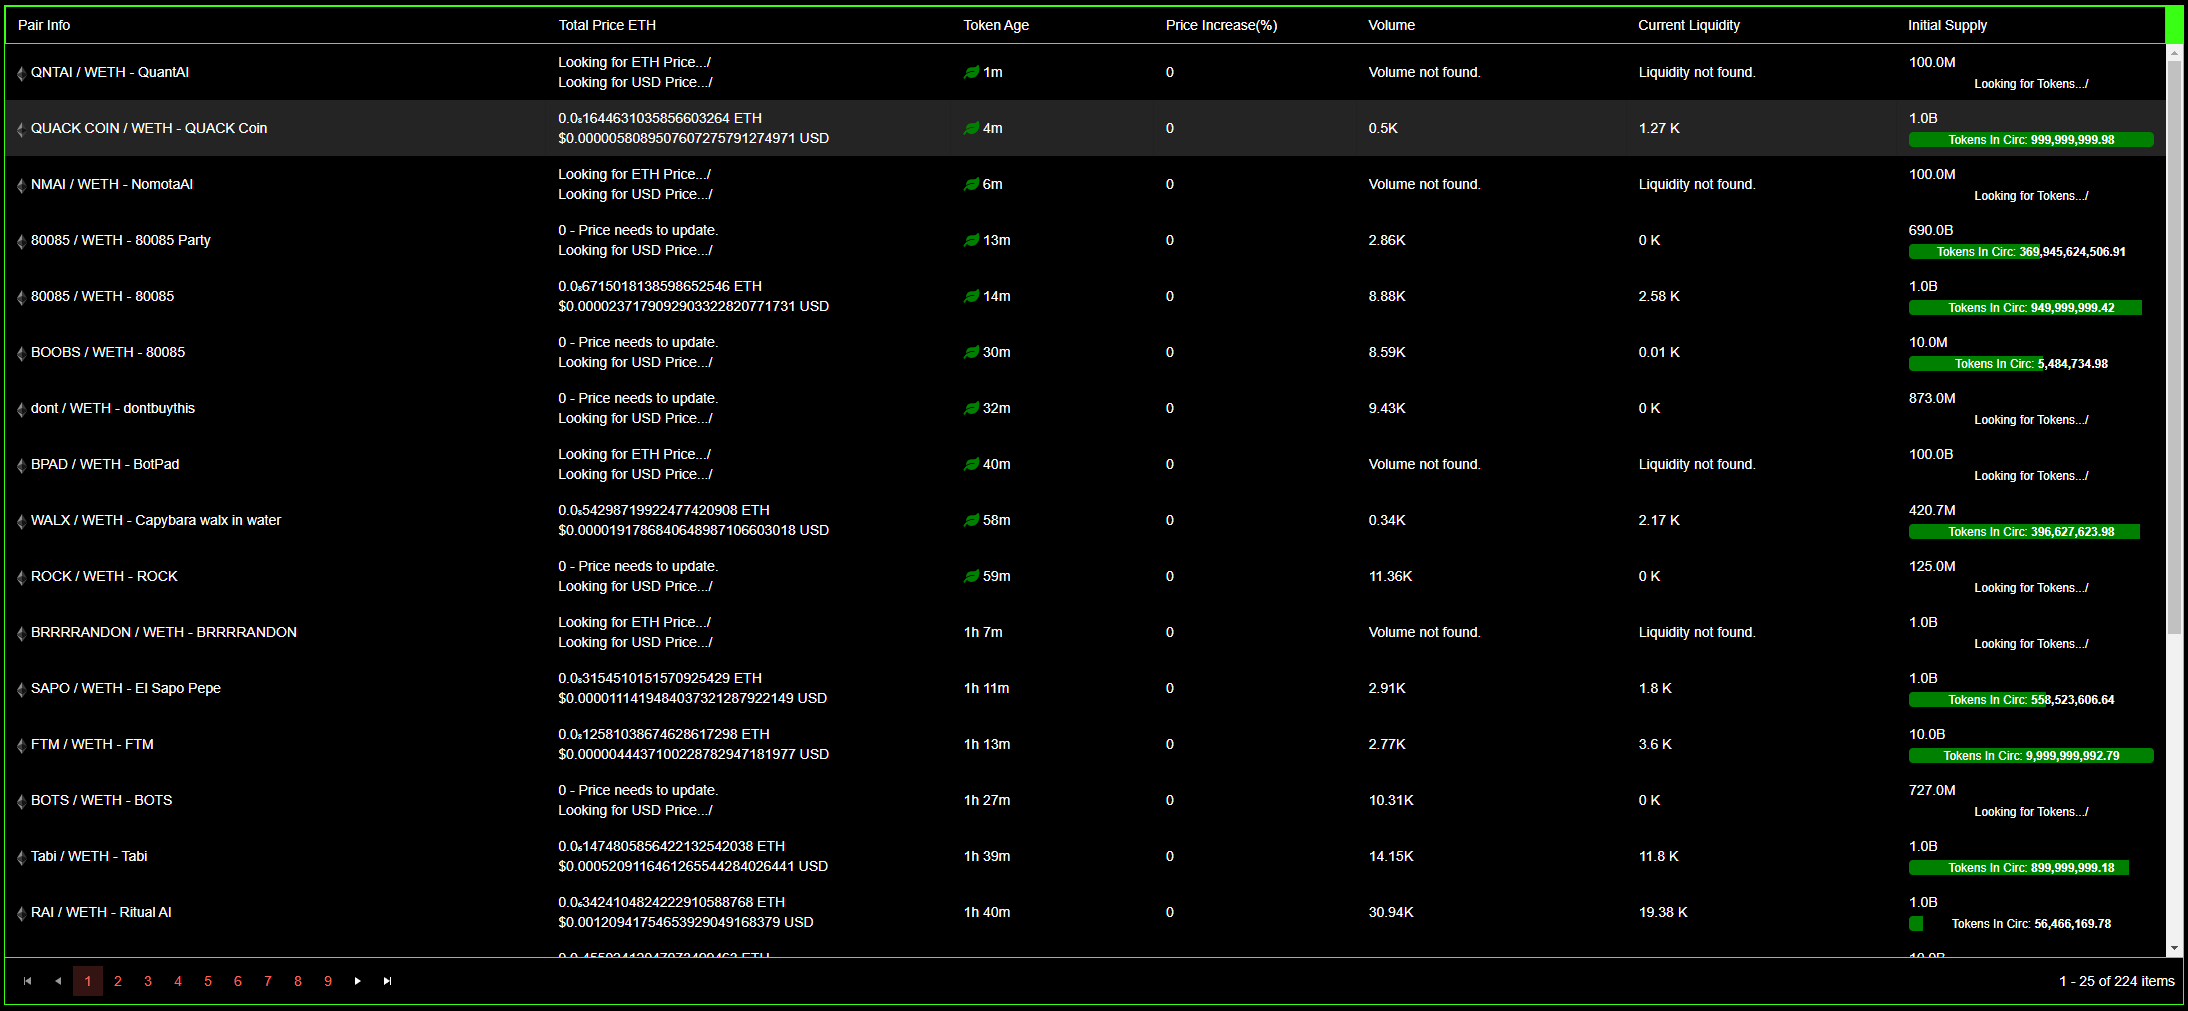The width and height of the screenshot is (2188, 1011).
Task: Go to the first page arrow
Action: [27, 981]
